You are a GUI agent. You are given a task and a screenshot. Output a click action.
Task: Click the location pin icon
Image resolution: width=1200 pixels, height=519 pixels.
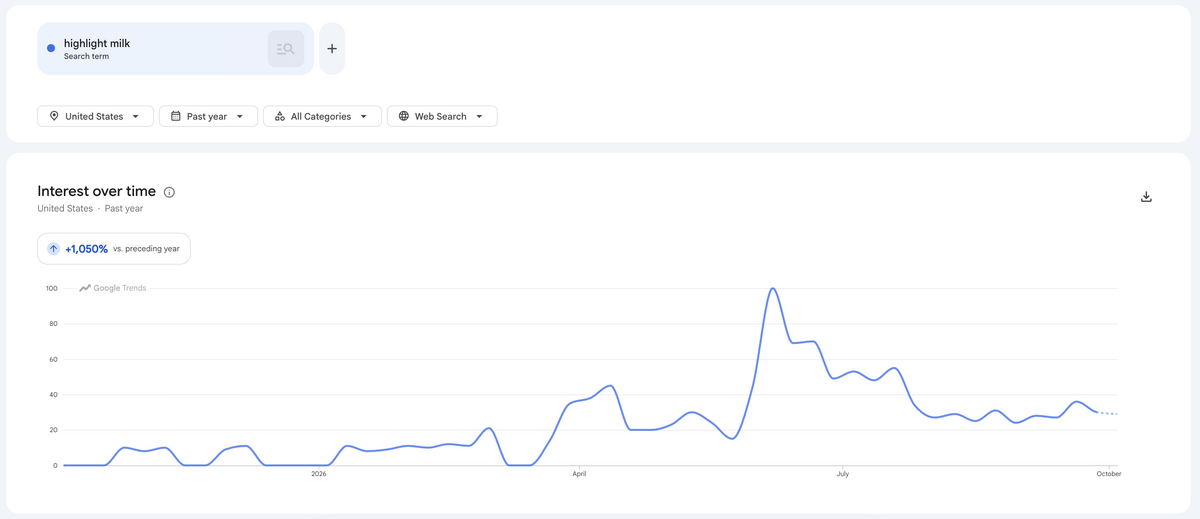point(54,116)
